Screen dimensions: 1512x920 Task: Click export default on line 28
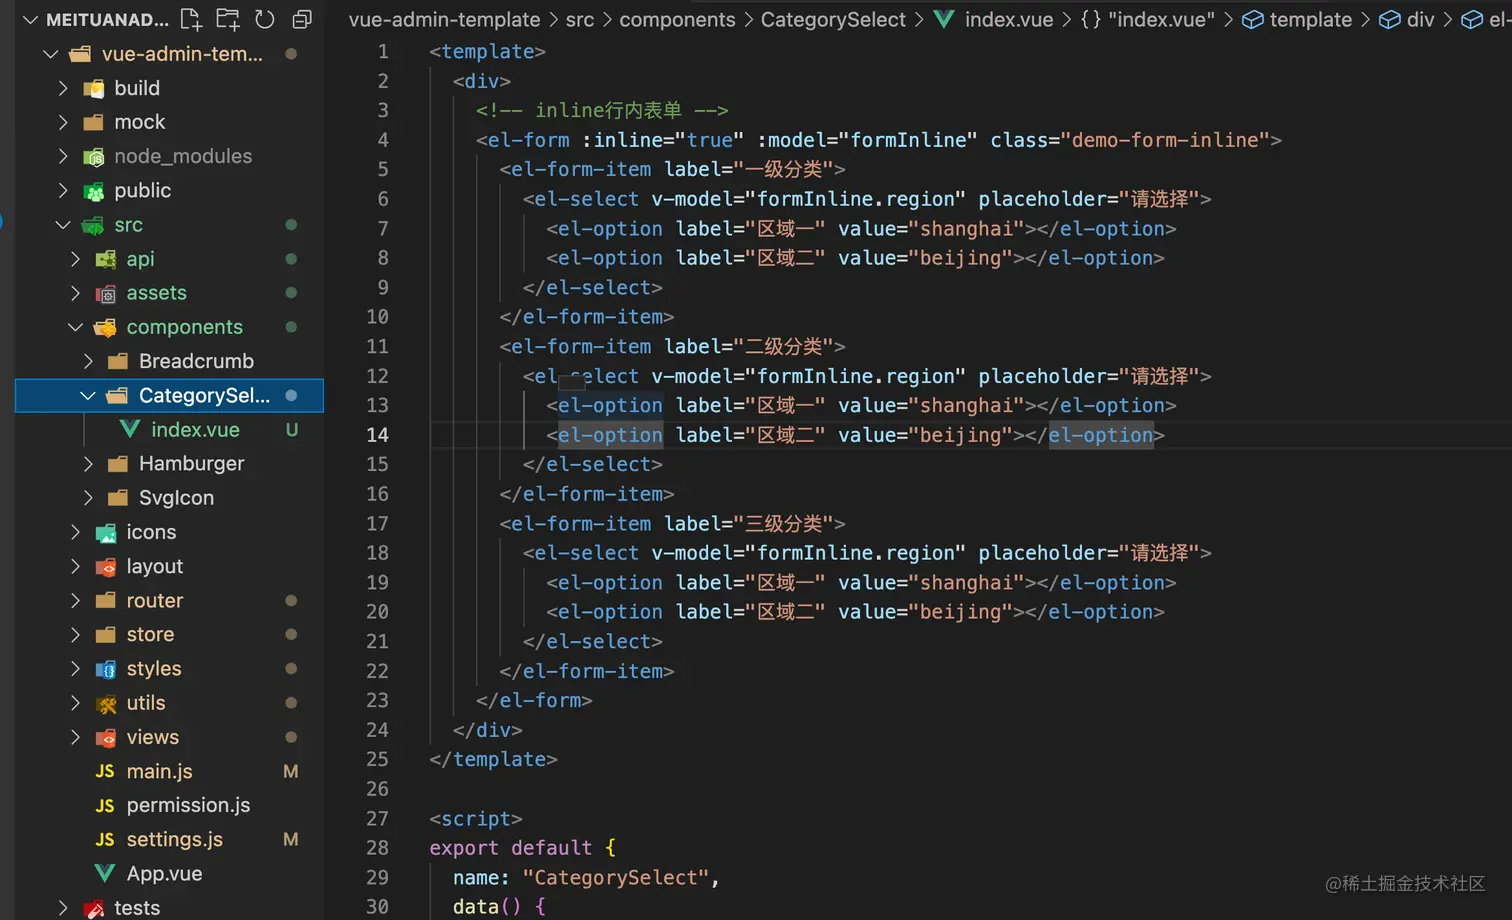pos(511,848)
